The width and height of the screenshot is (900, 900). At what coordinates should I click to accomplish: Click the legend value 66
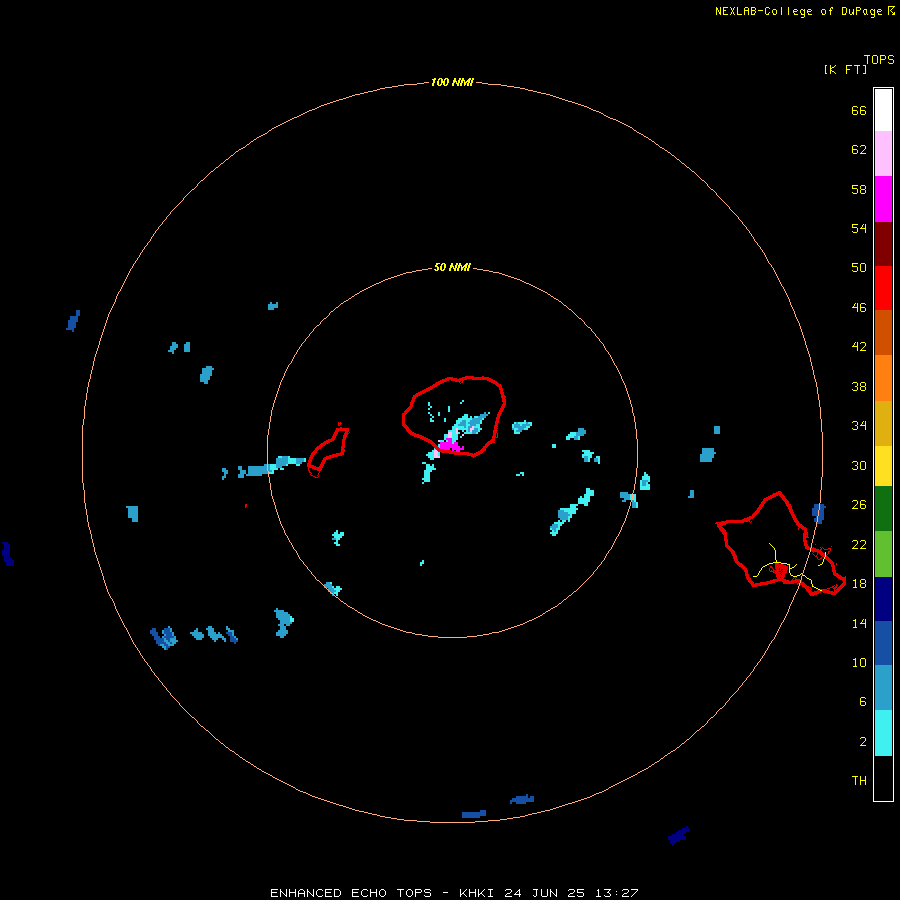click(859, 111)
